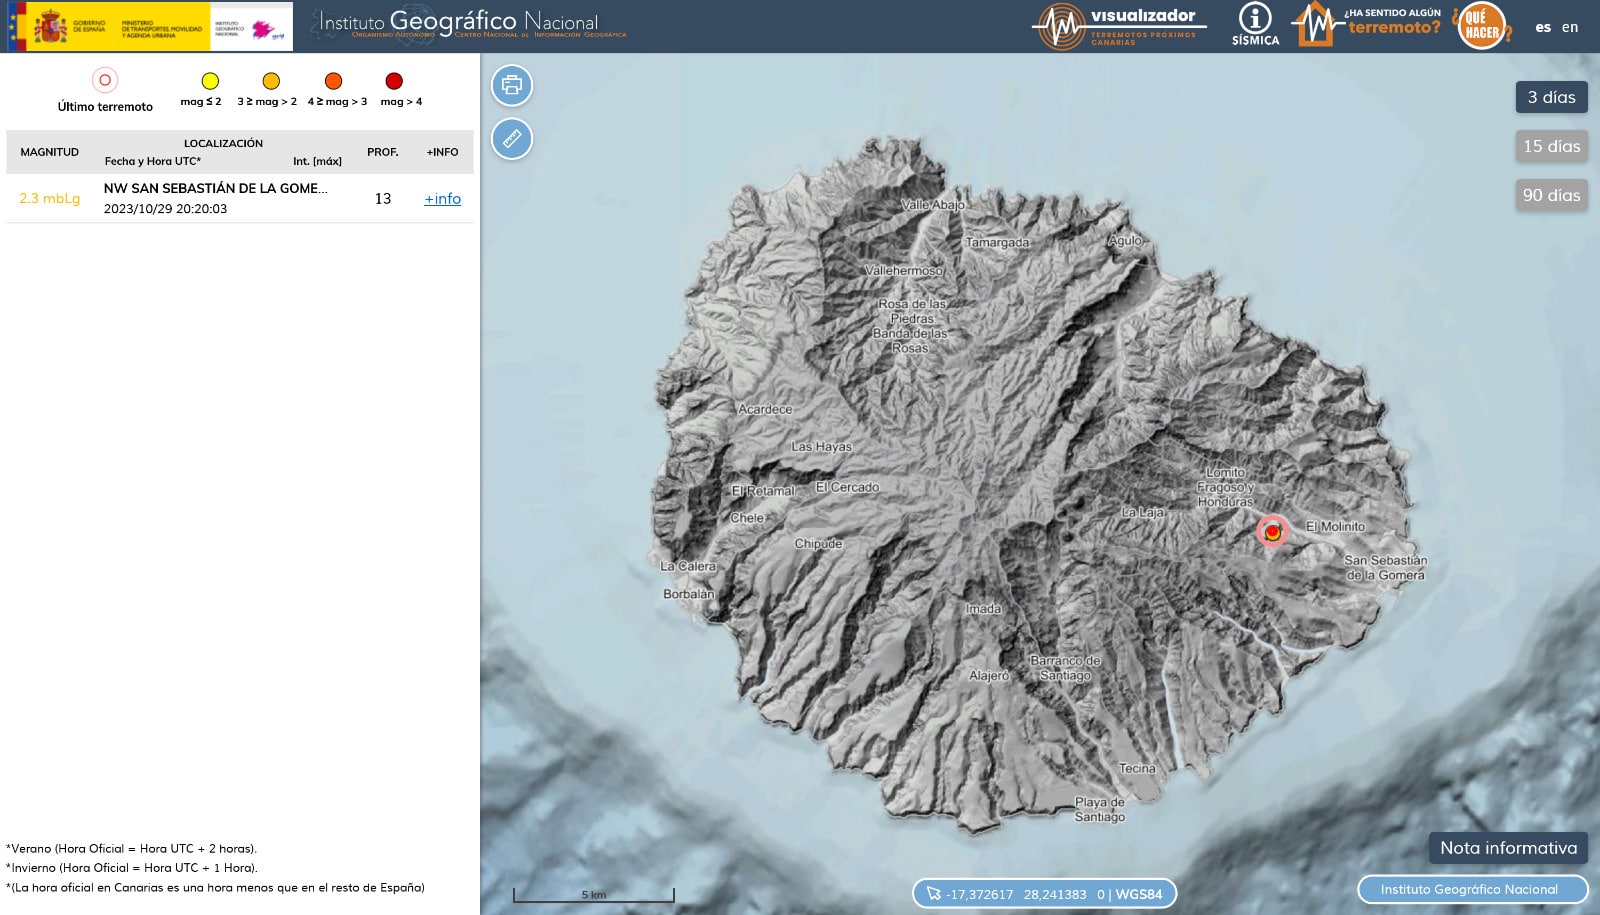Click the 3 ≥ mag > 2 legend dot

[x=271, y=81]
